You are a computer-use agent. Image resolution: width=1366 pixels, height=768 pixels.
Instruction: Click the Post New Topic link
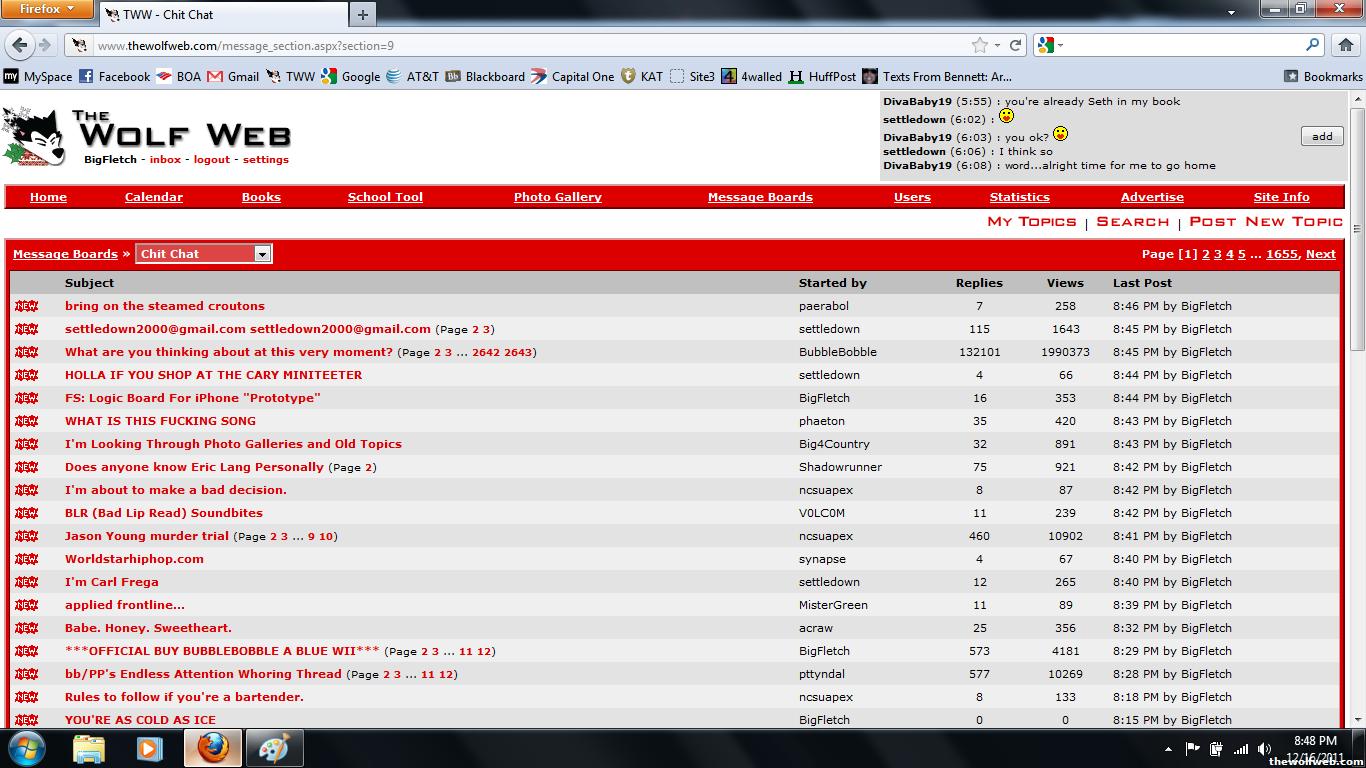pyautogui.click(x=1265, y=222)
